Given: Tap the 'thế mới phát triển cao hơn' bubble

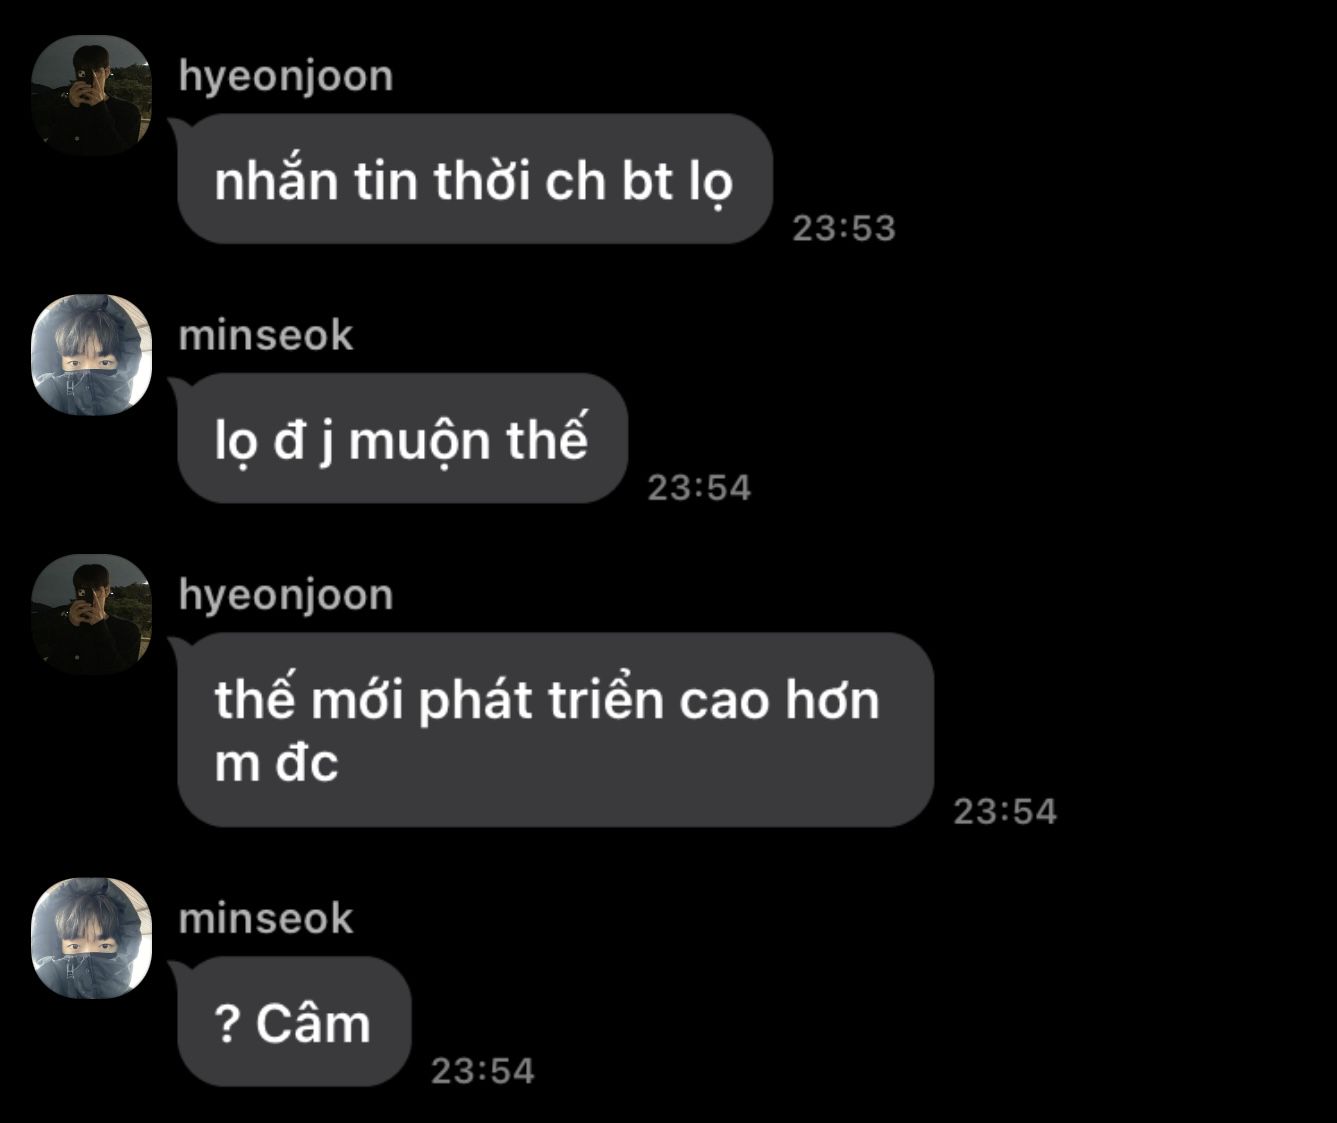Looking at the screenshot, I should [x=555, y=730].
